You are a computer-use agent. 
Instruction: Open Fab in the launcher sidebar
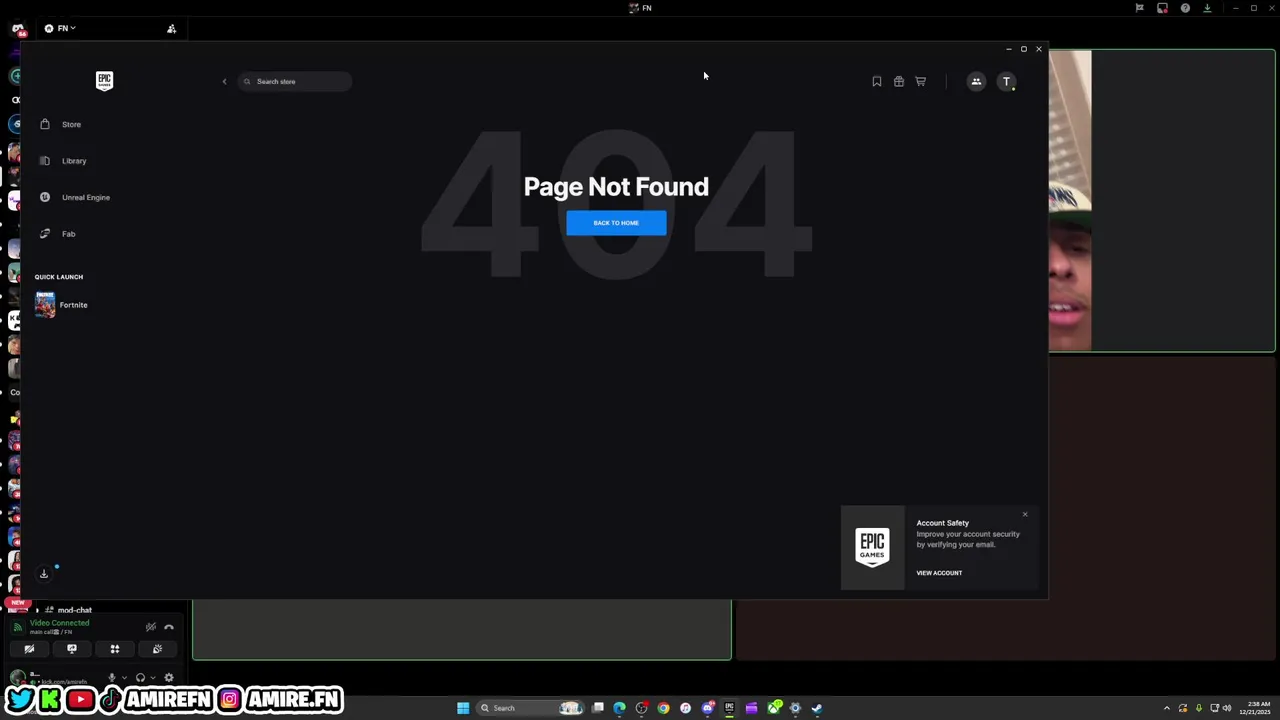68,233
